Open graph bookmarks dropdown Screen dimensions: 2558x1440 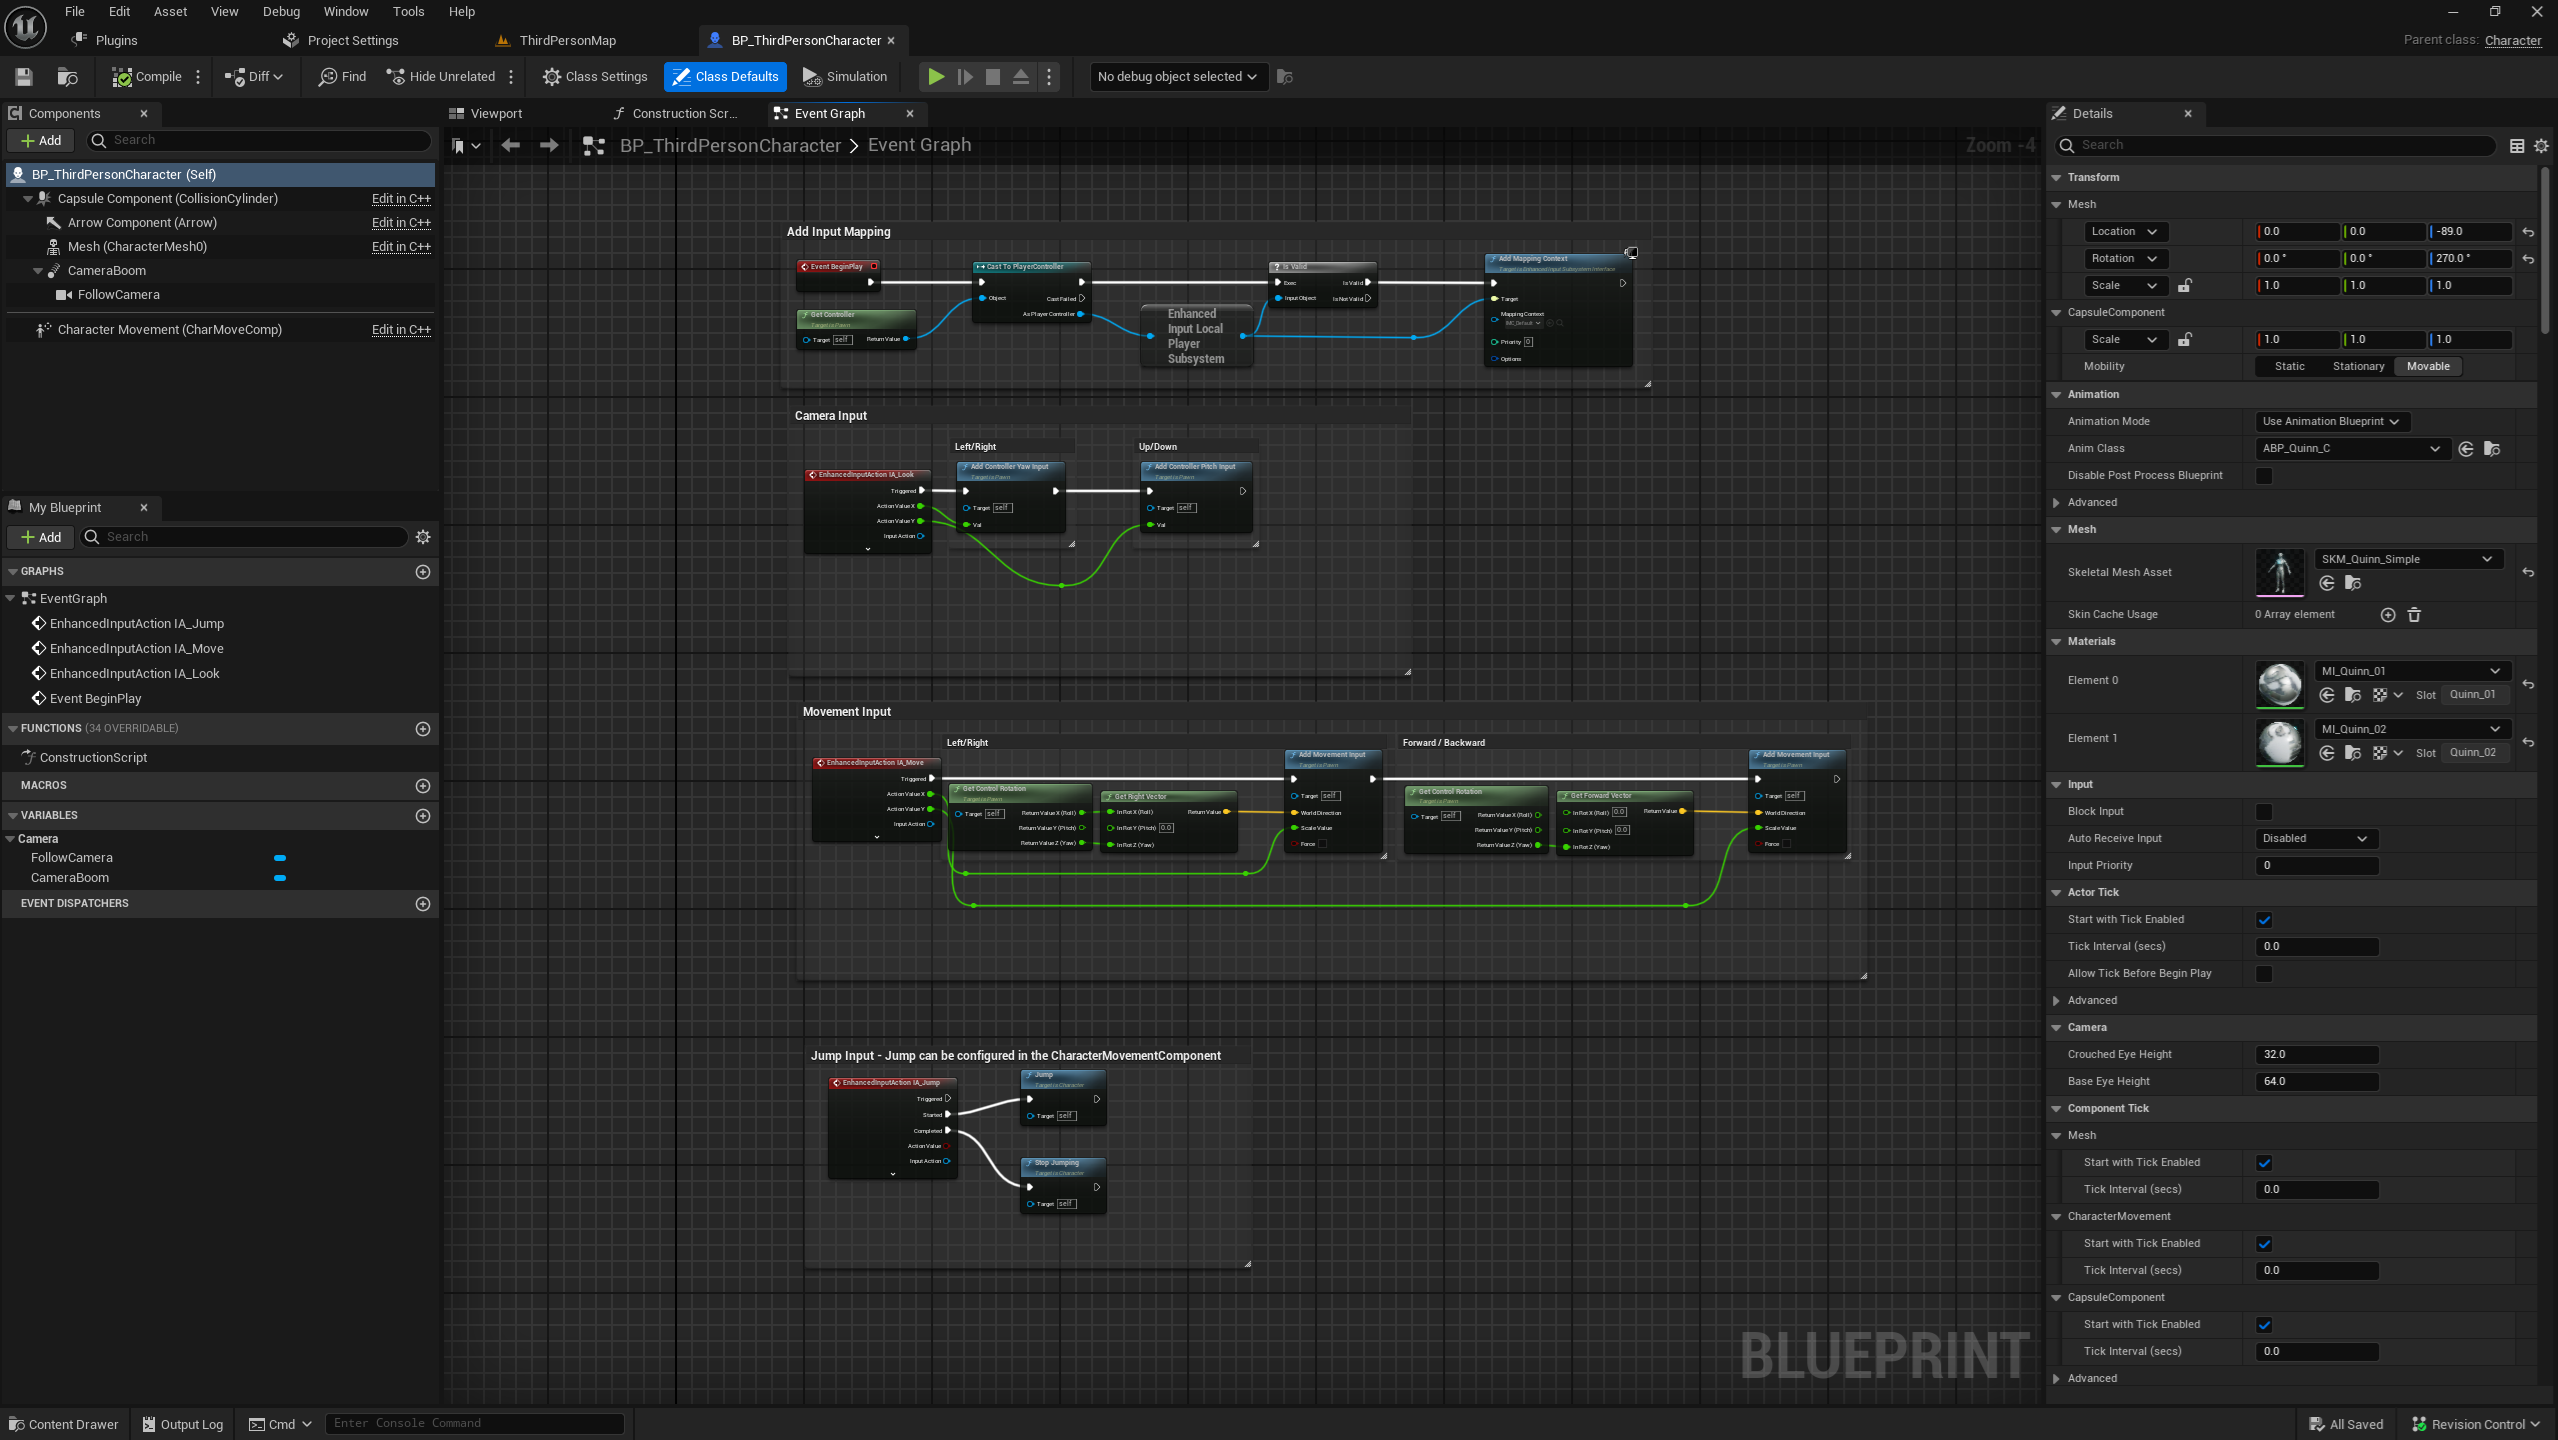coord(466,146)
